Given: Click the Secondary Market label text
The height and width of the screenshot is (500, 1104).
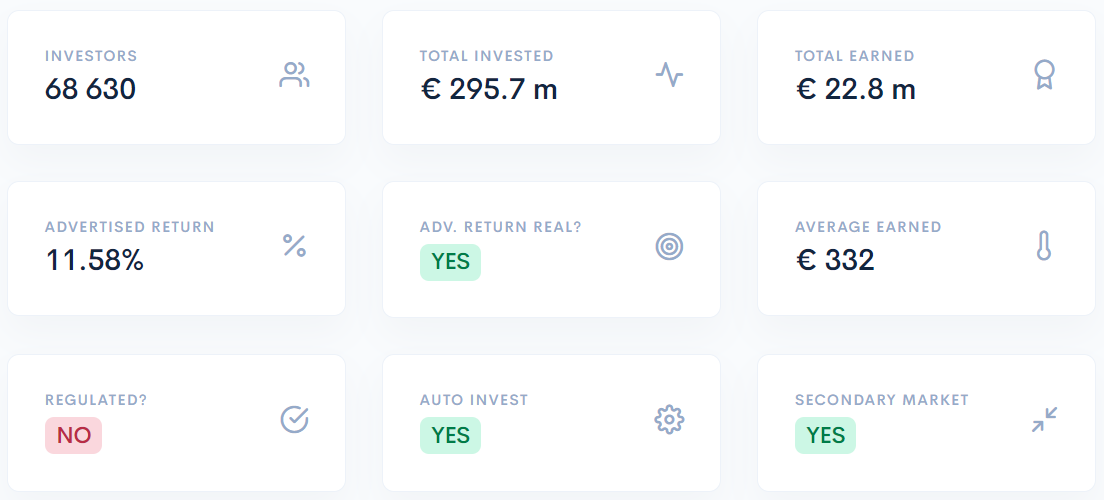Looking at the screenshot, I should point(882,400).
